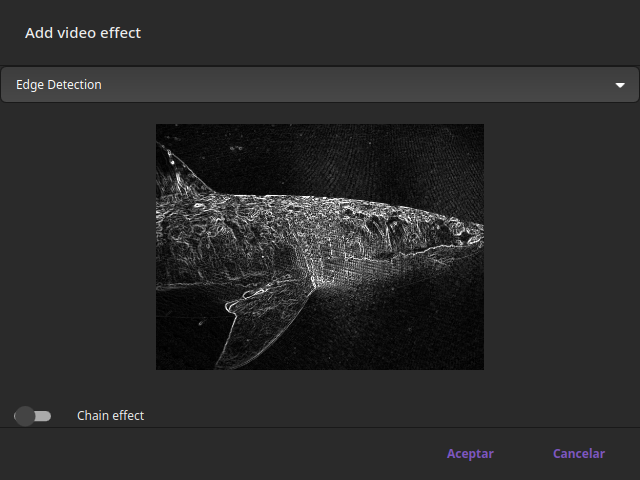Click the Add video effect title
640x480 pixels.
(83, 33)
